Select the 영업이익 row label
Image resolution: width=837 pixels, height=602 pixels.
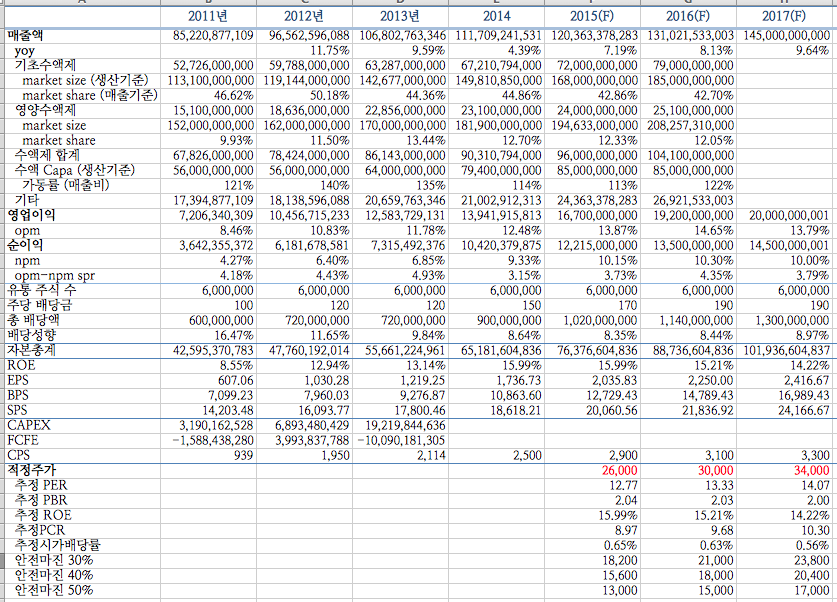[31, 215]
